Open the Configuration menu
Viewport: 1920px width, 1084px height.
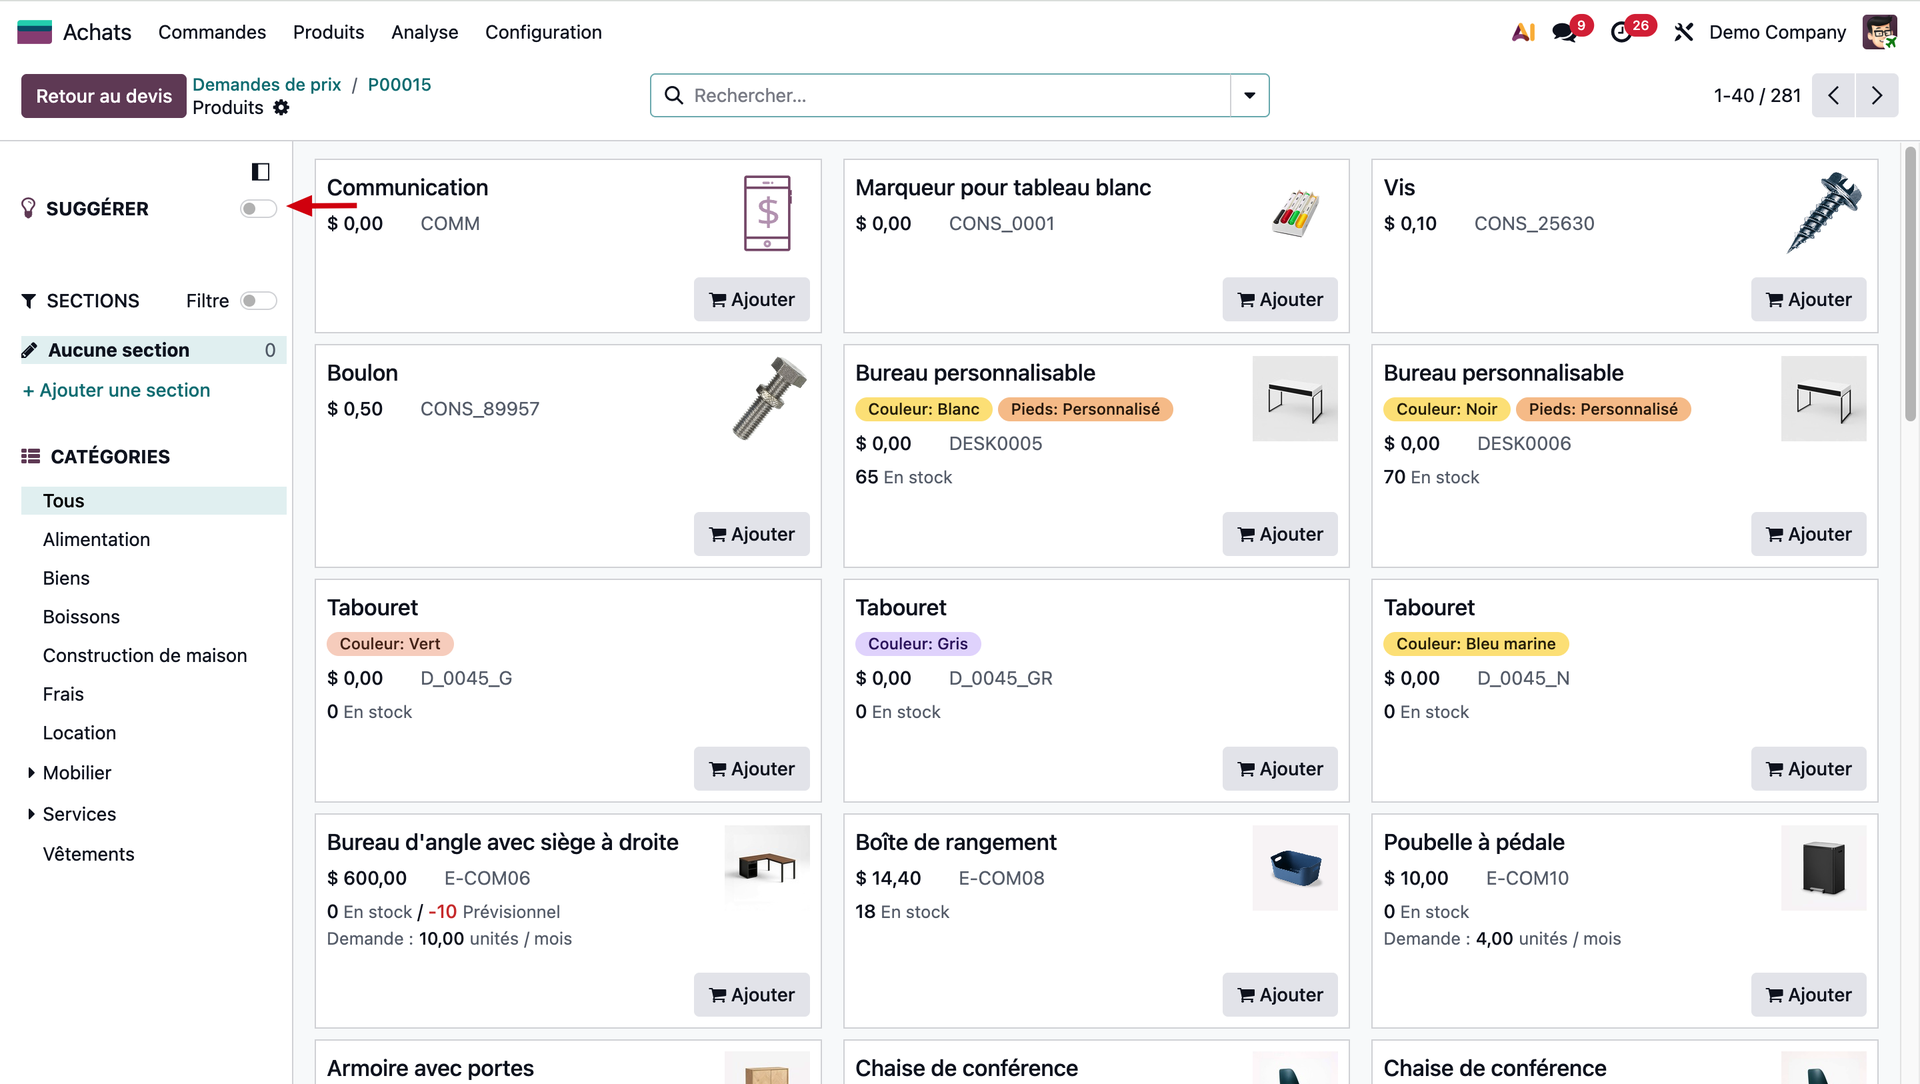pos(543,32)
